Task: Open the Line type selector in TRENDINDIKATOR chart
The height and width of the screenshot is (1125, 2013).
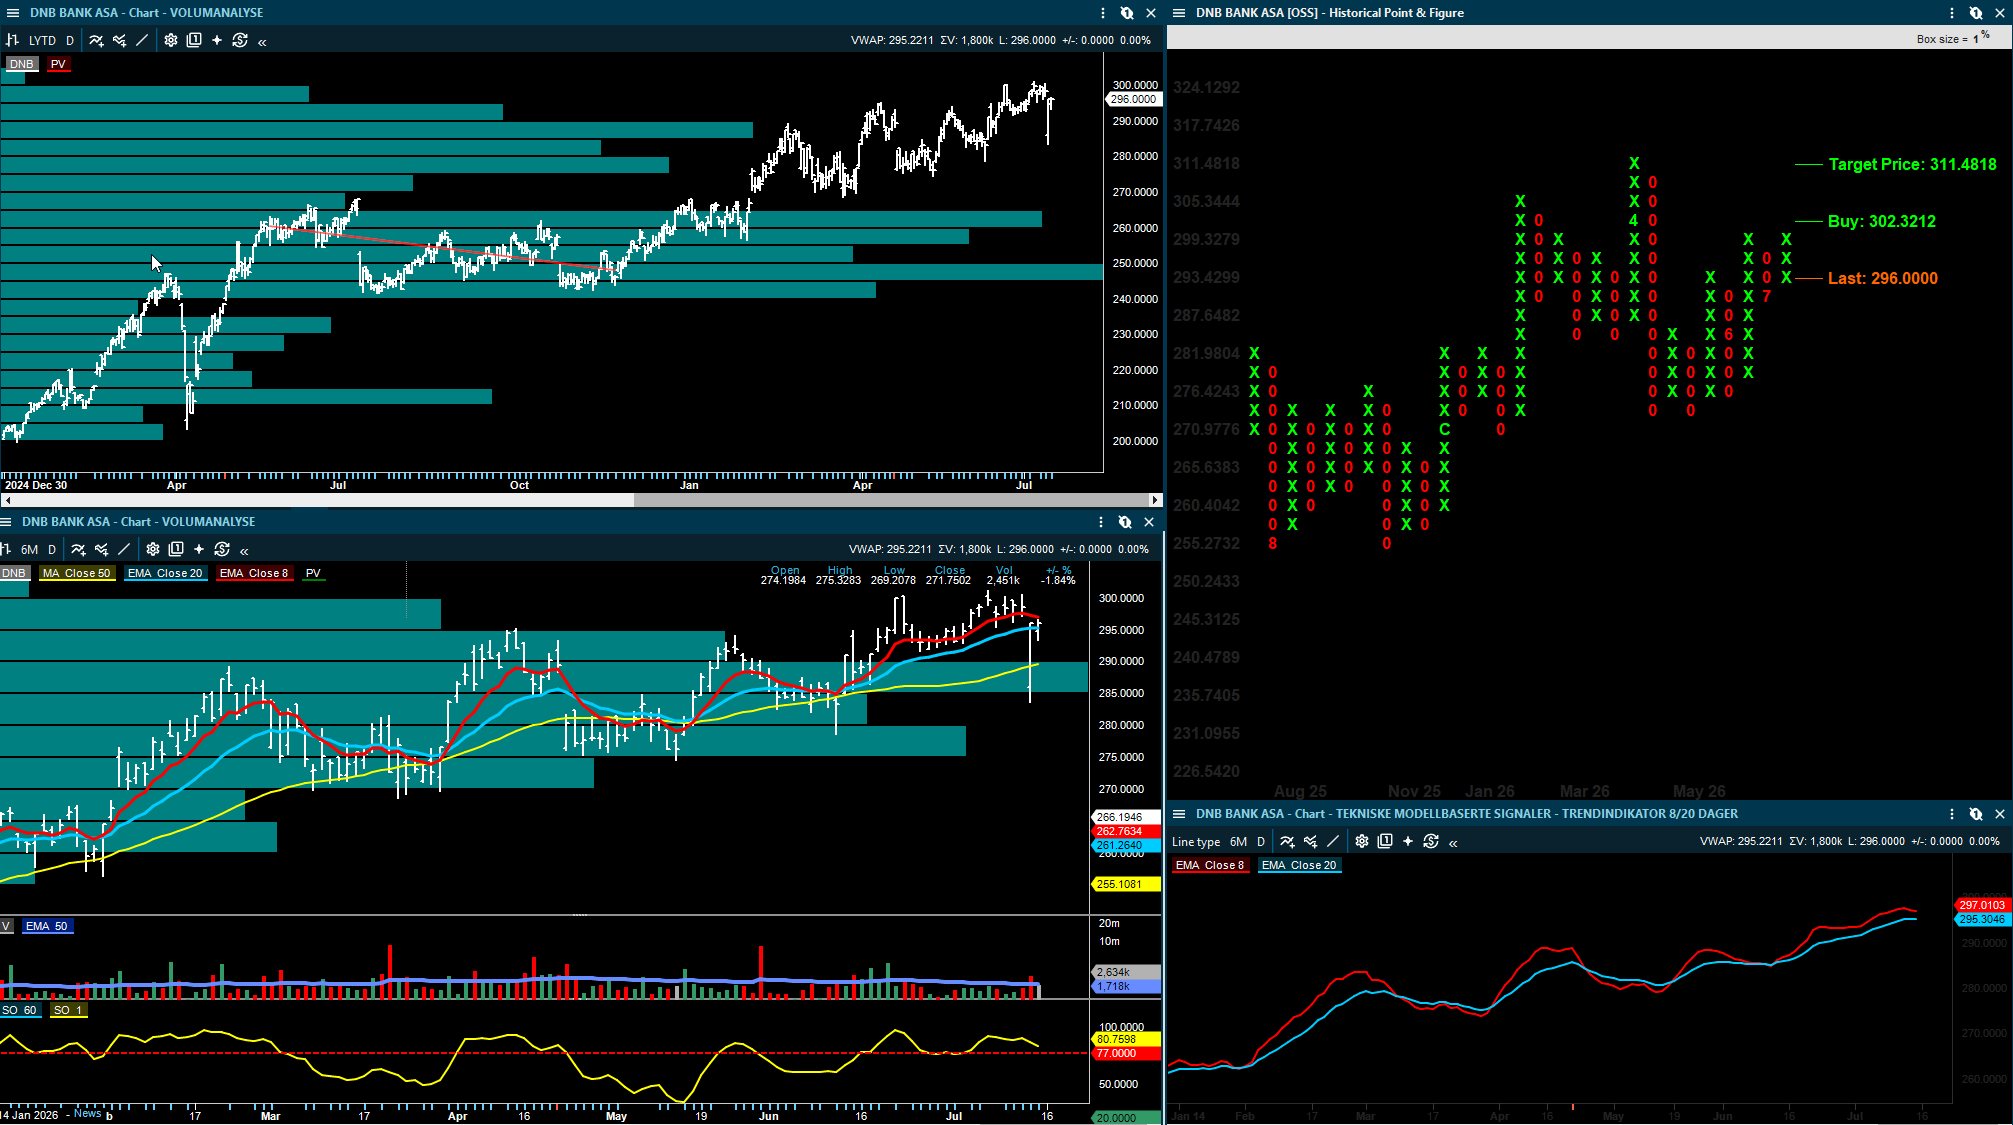Action: click(x=1196, y=842)
